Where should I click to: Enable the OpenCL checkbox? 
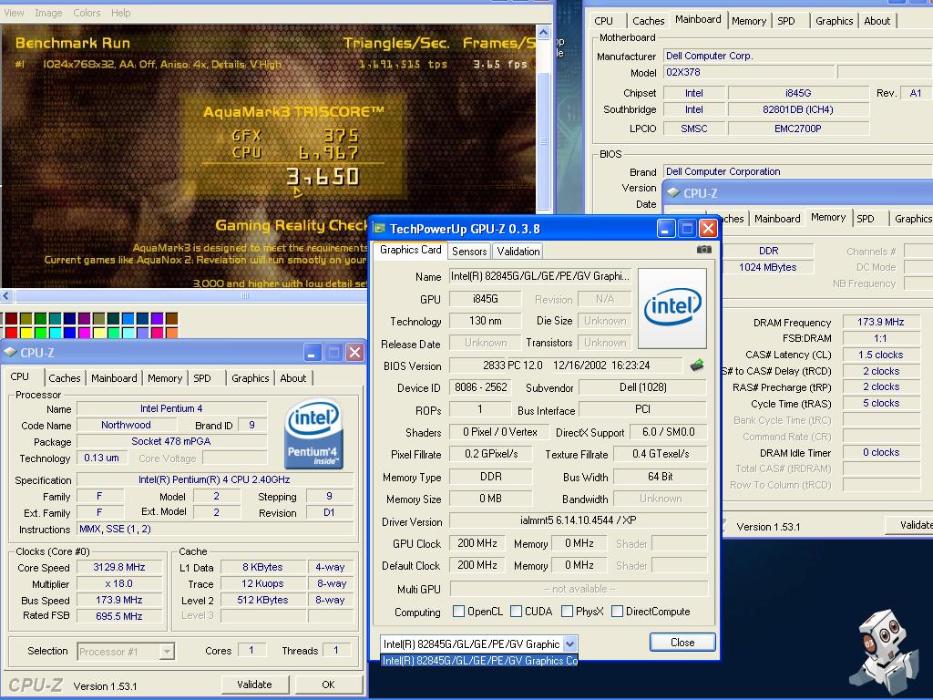pyautogui.click(x=459, y=611)
